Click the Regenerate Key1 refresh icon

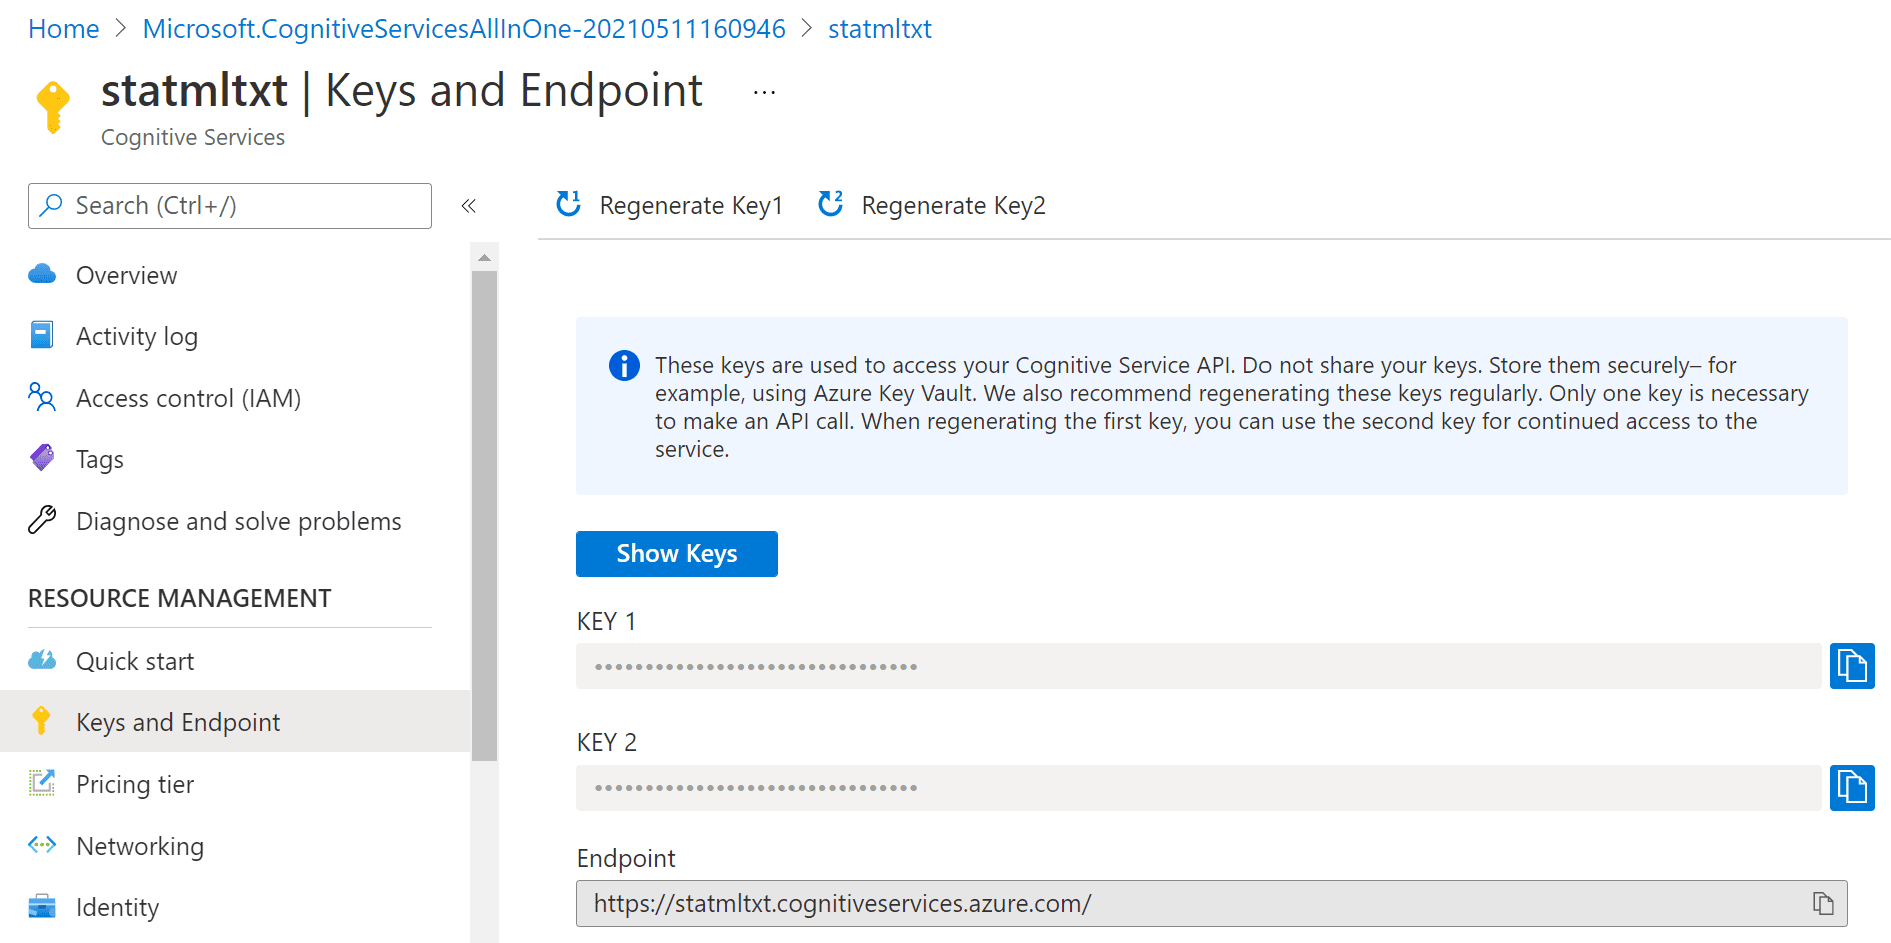[x=569, y=204]
